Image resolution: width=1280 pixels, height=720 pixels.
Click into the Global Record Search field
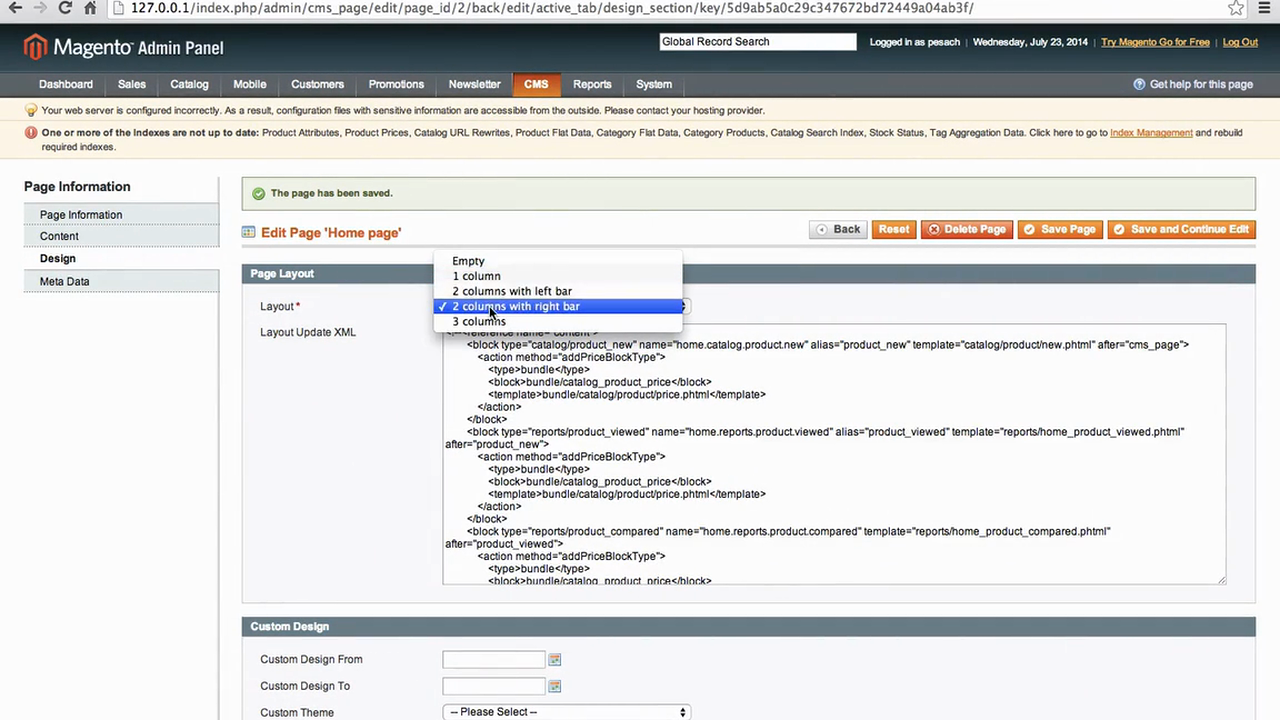757,41
